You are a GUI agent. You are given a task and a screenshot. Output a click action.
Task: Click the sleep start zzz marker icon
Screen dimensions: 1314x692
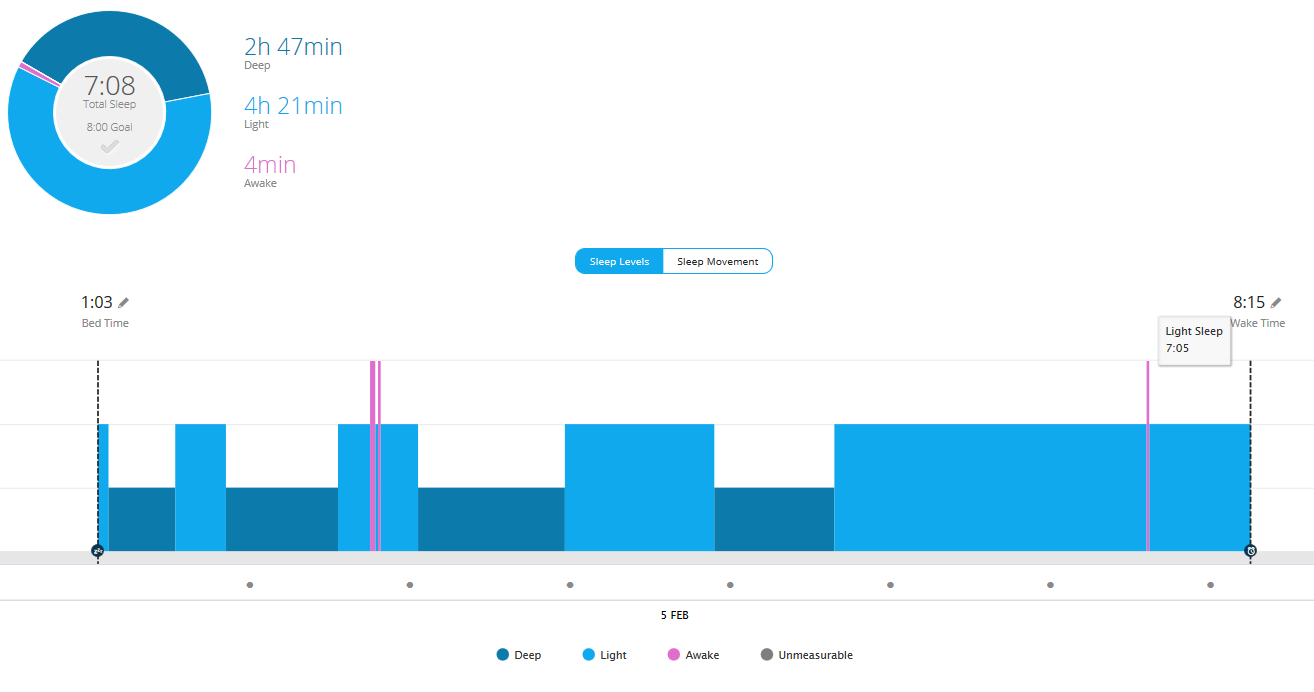tap(98, 551)
